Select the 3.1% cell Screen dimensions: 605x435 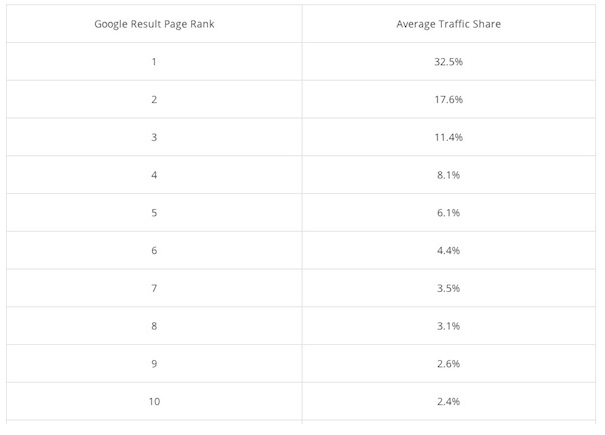coord(448,326)
